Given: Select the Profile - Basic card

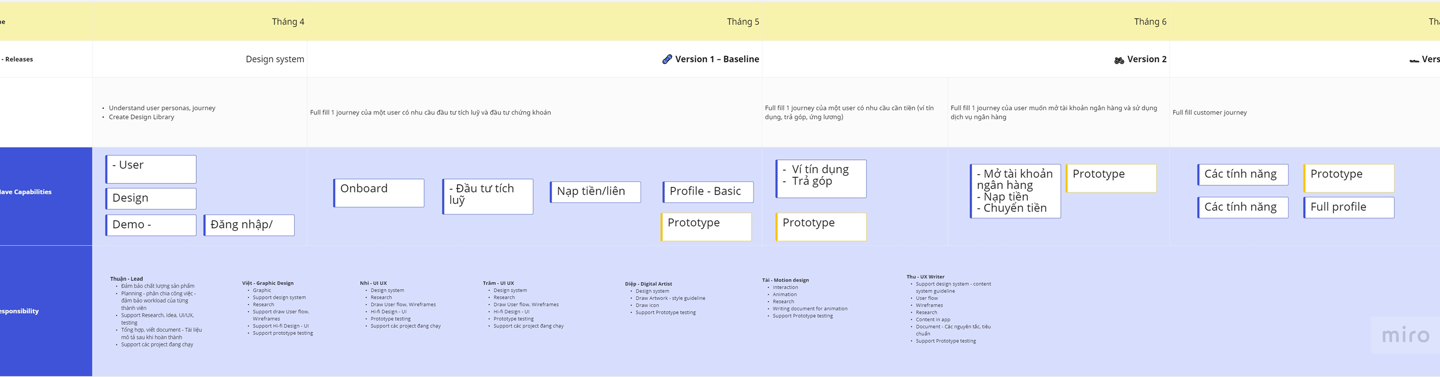Looking at the screenshot, I should pos(708,191).
